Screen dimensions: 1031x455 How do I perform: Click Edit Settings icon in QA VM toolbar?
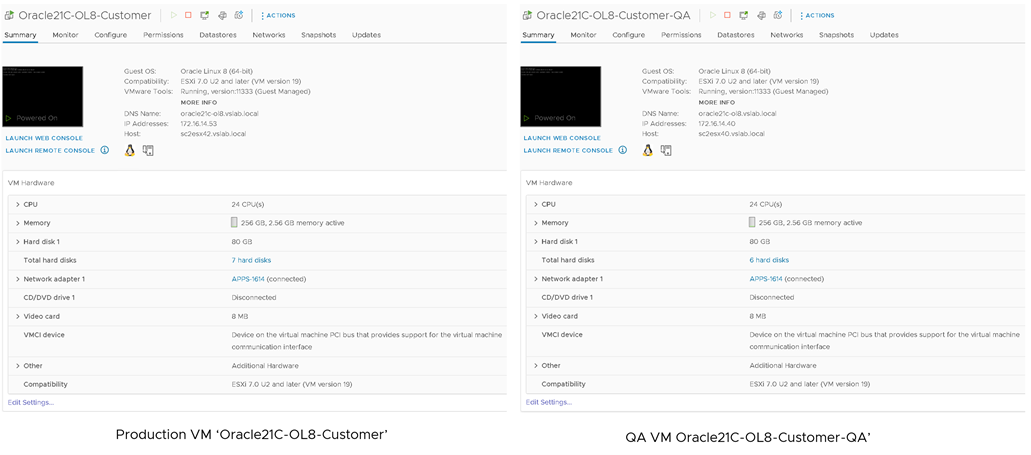coord(761,14)
